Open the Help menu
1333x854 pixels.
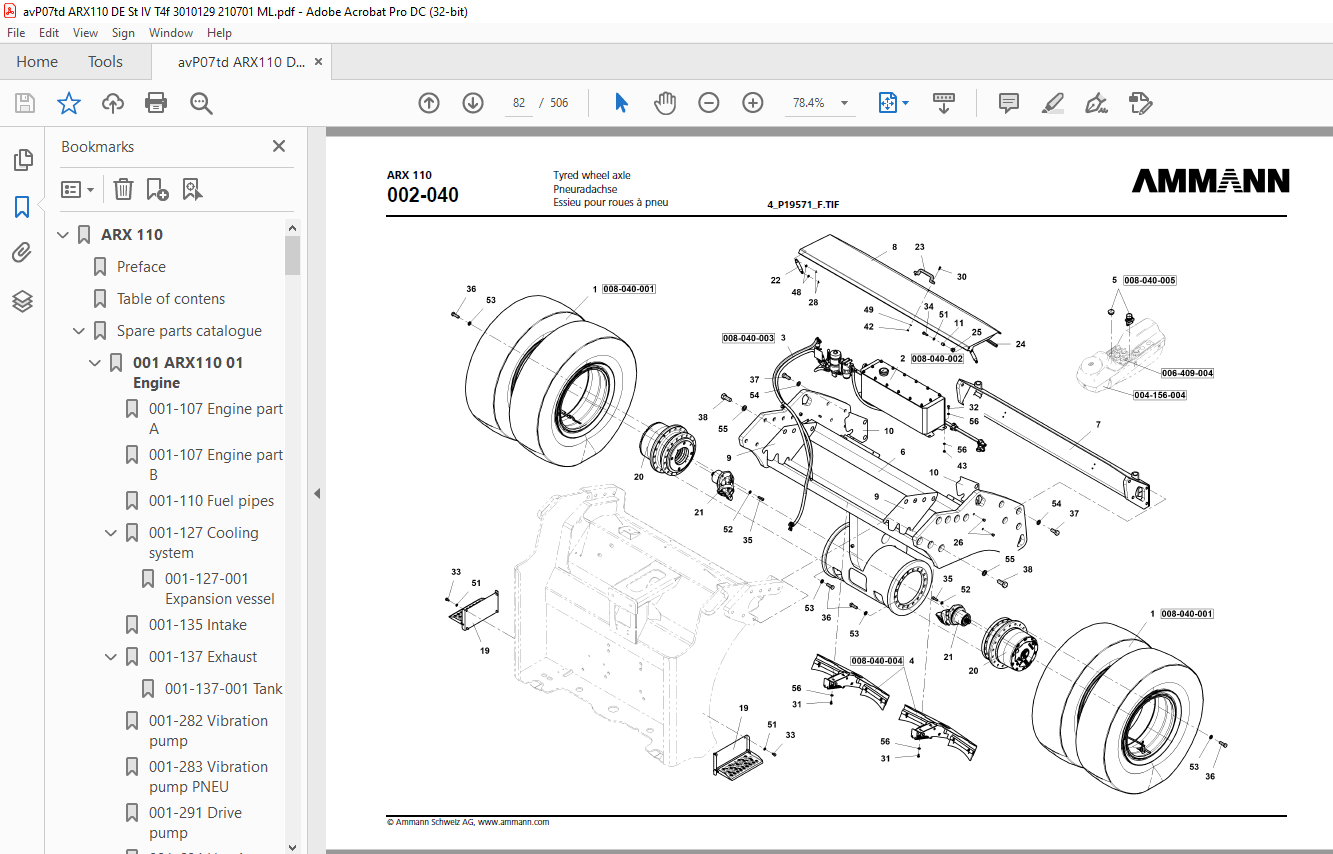tap(219, 33)
